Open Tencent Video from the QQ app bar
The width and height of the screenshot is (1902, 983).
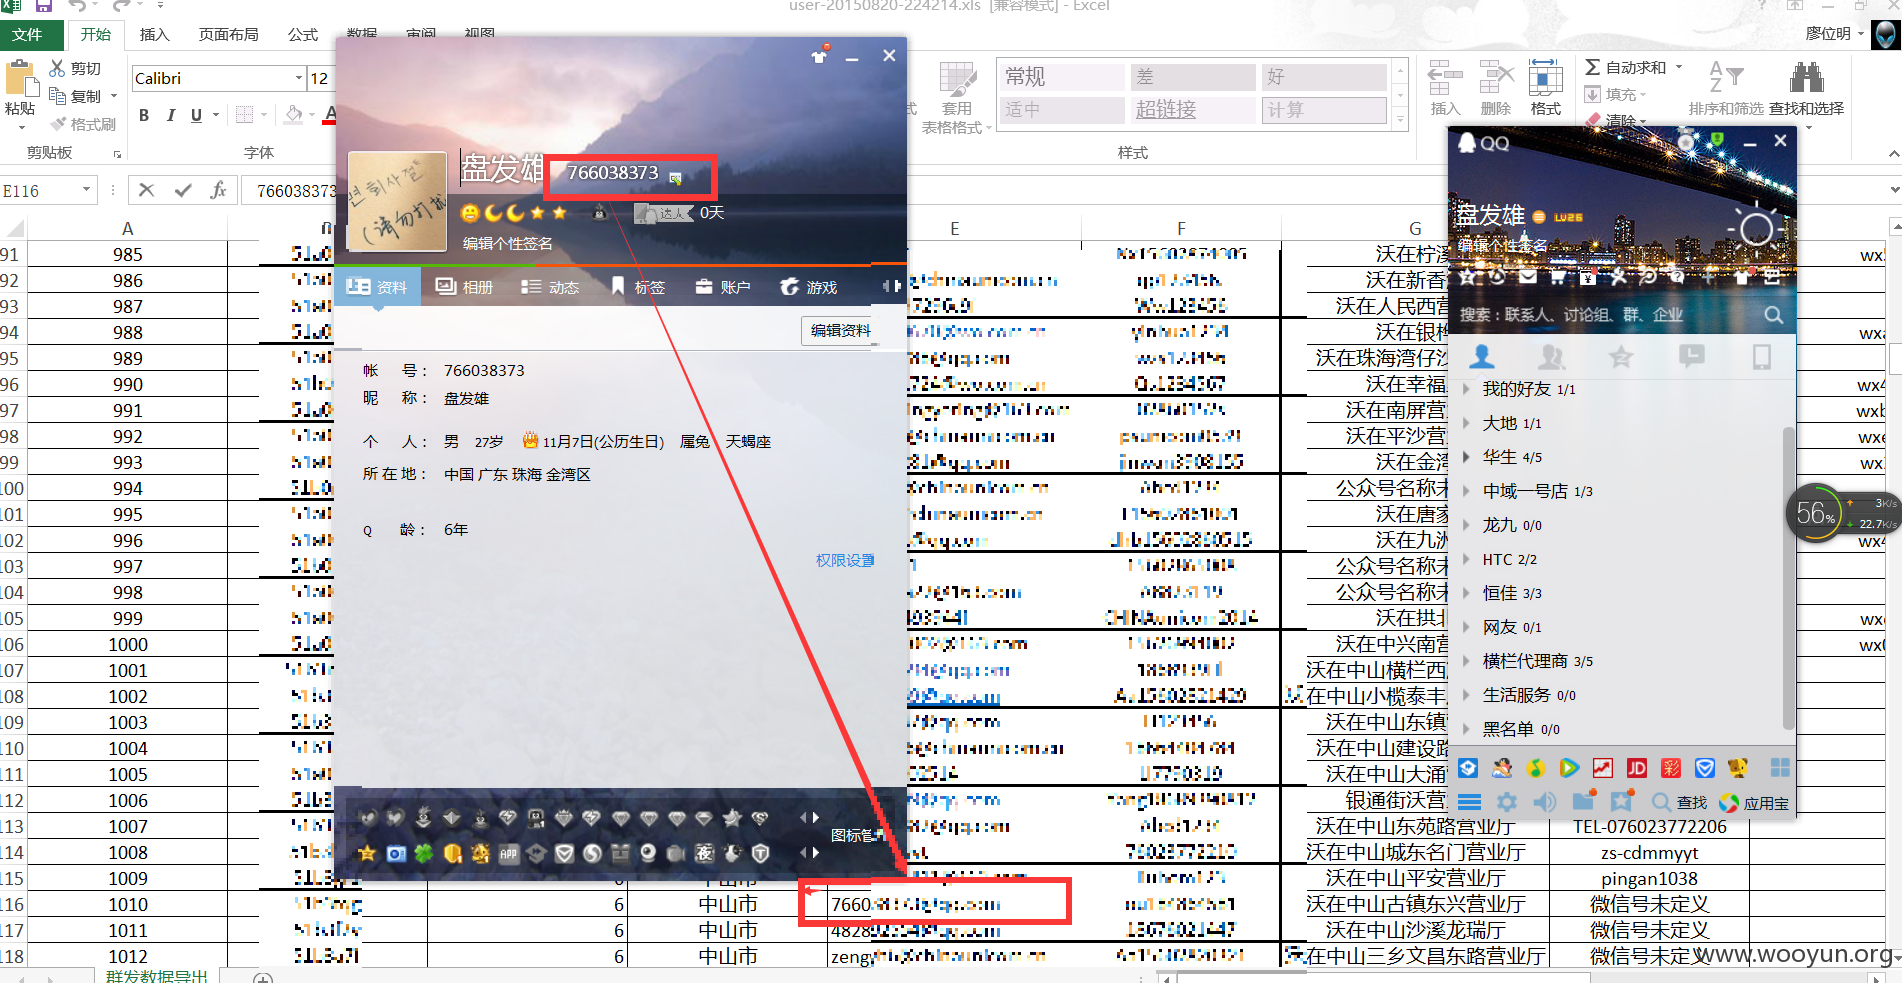1569,768
